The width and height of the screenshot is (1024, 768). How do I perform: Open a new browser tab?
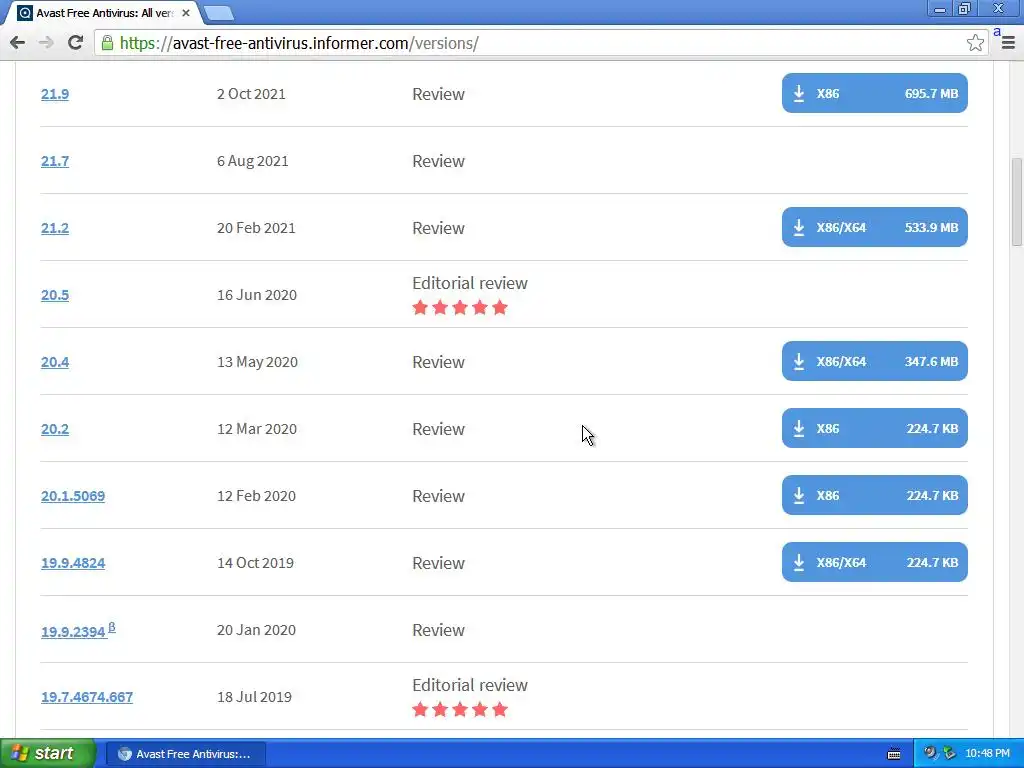218,13
